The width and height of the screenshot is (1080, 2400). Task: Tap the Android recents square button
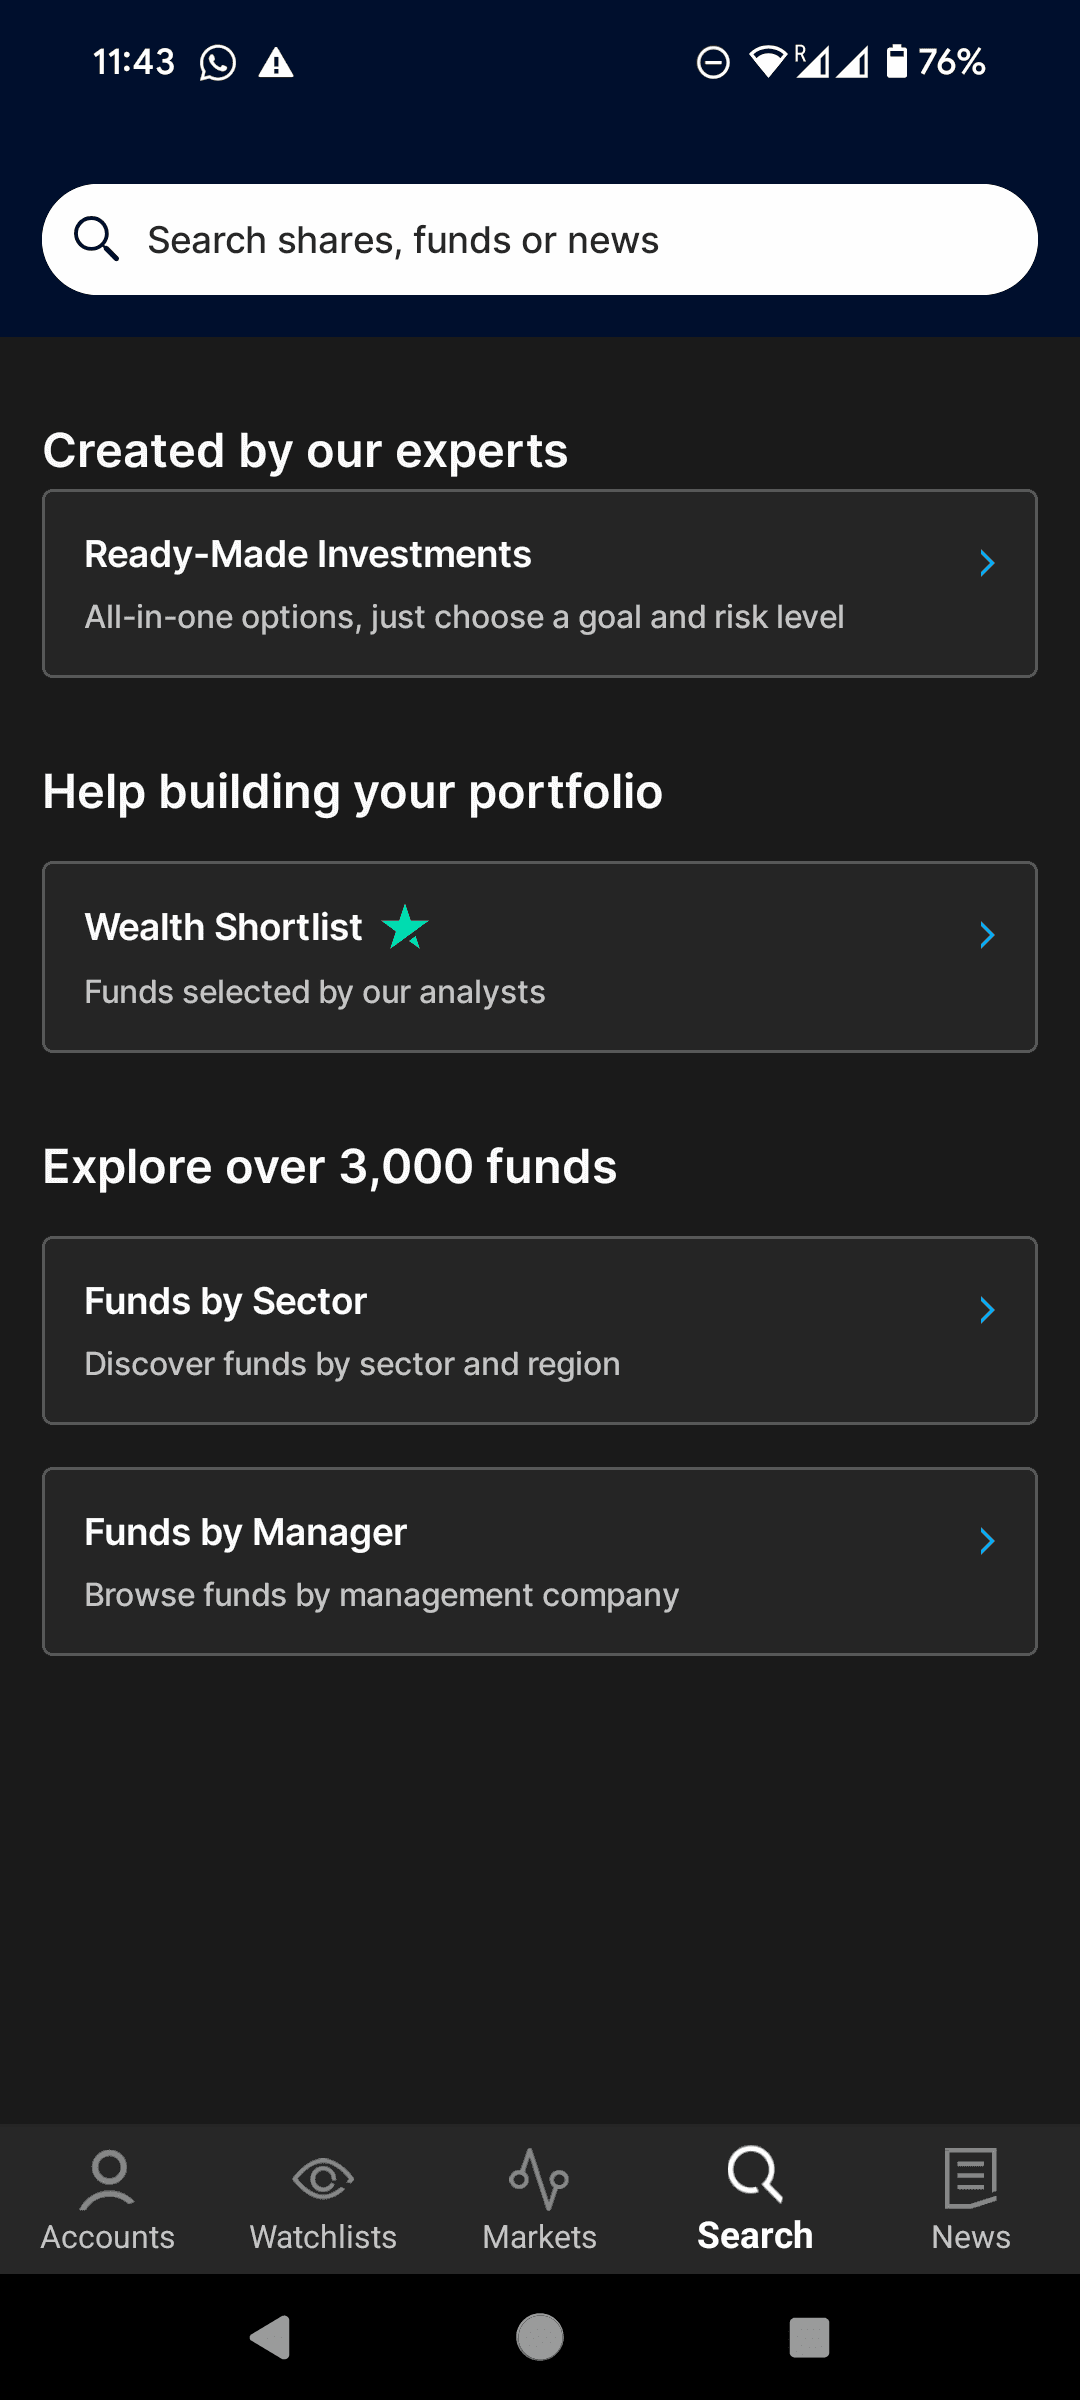click(809, 2338)
